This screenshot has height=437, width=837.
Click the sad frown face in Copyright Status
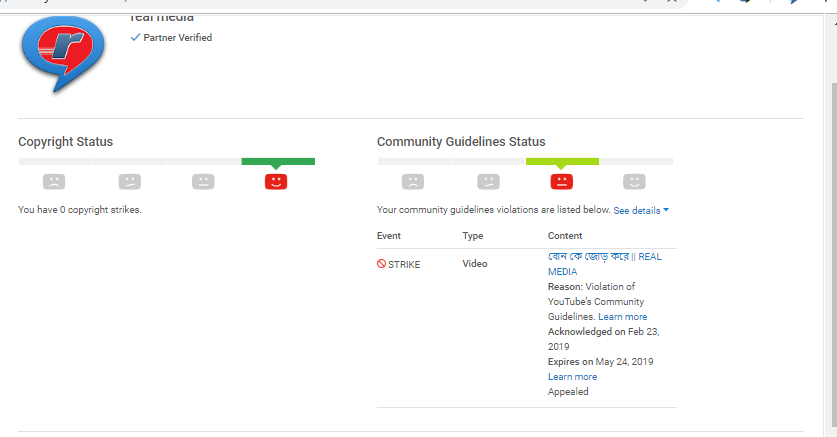(54, 182)
